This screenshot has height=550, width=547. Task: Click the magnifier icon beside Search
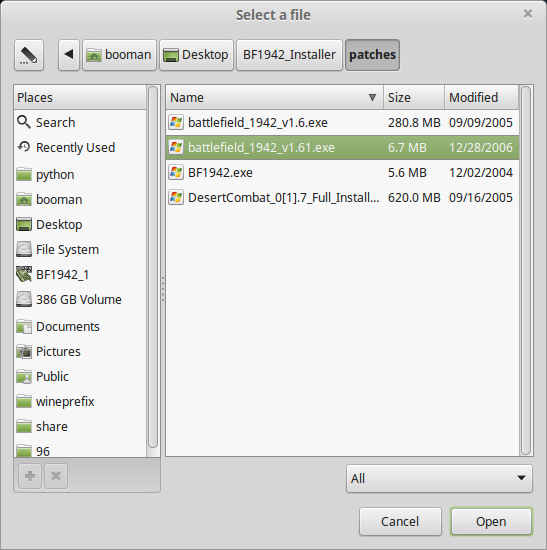tap(24, 122)
